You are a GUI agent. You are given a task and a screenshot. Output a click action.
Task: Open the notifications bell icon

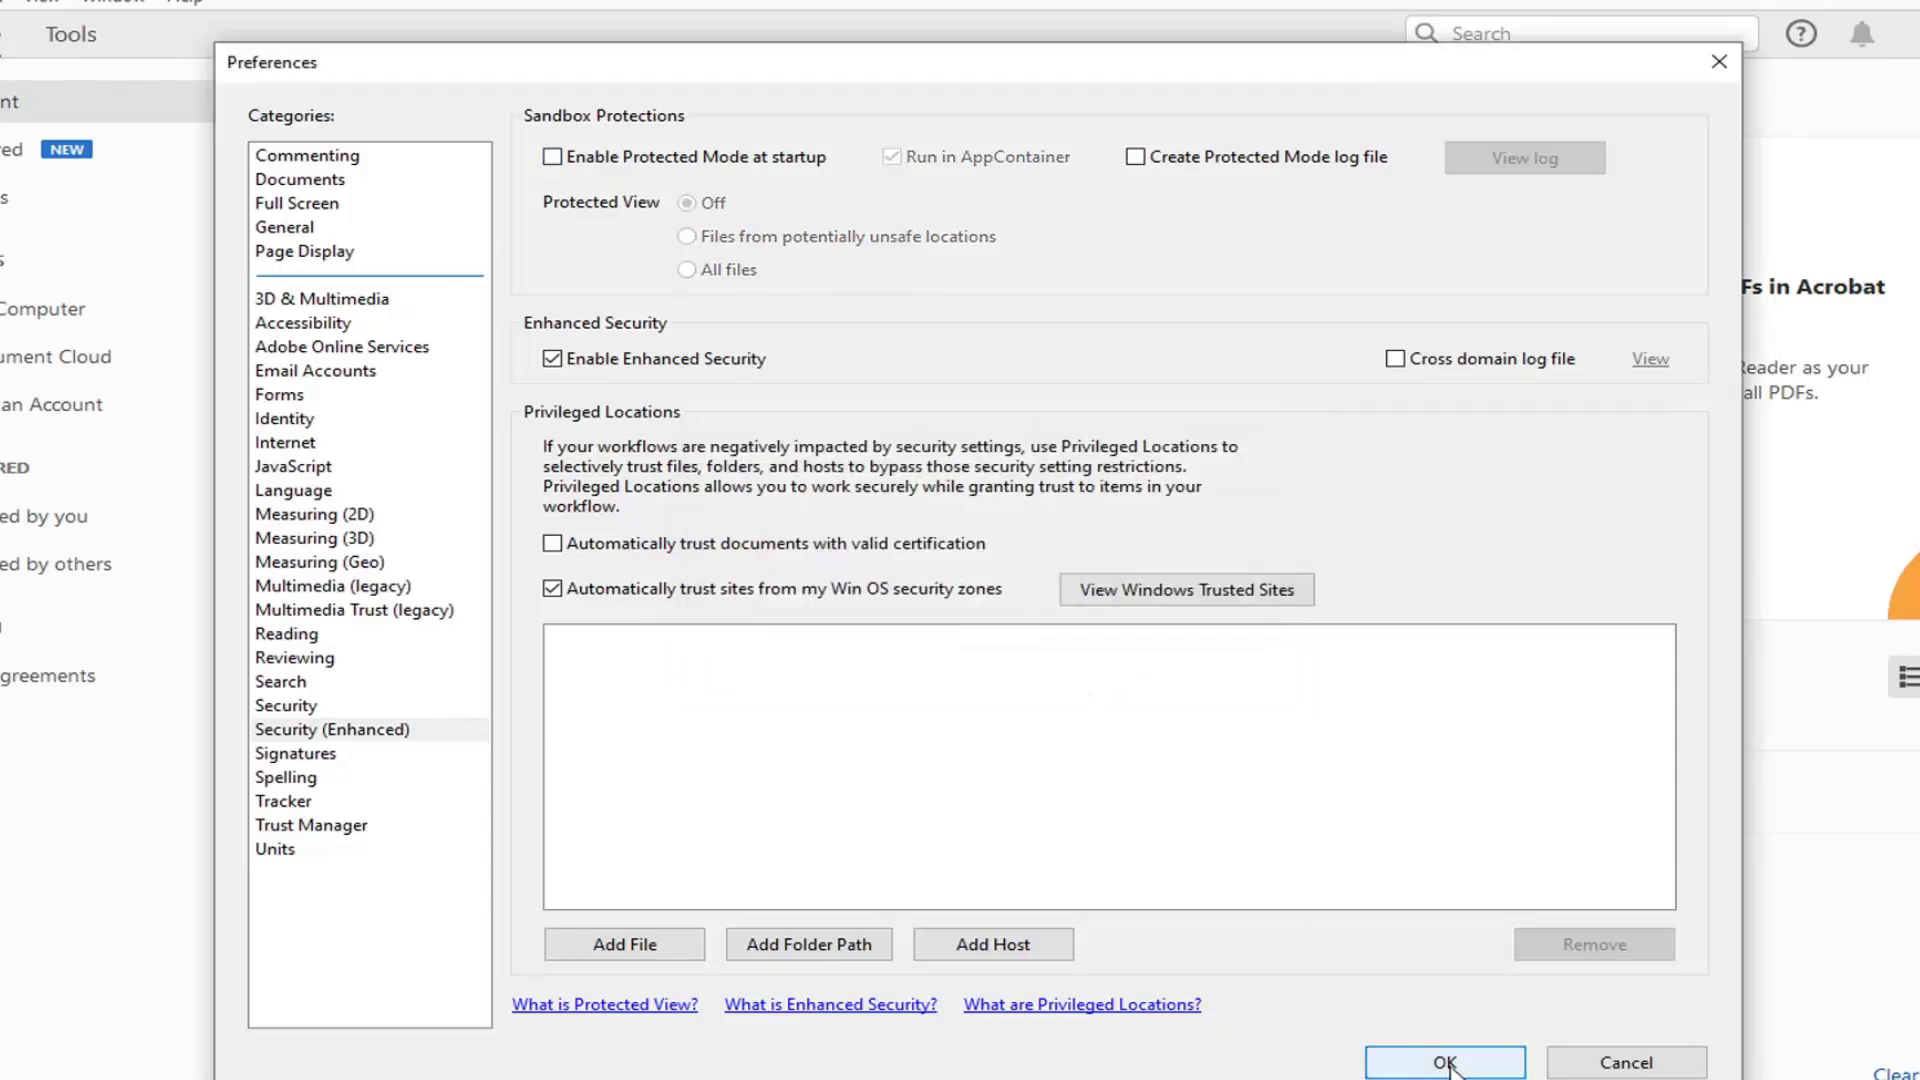tap(1861, 34)
